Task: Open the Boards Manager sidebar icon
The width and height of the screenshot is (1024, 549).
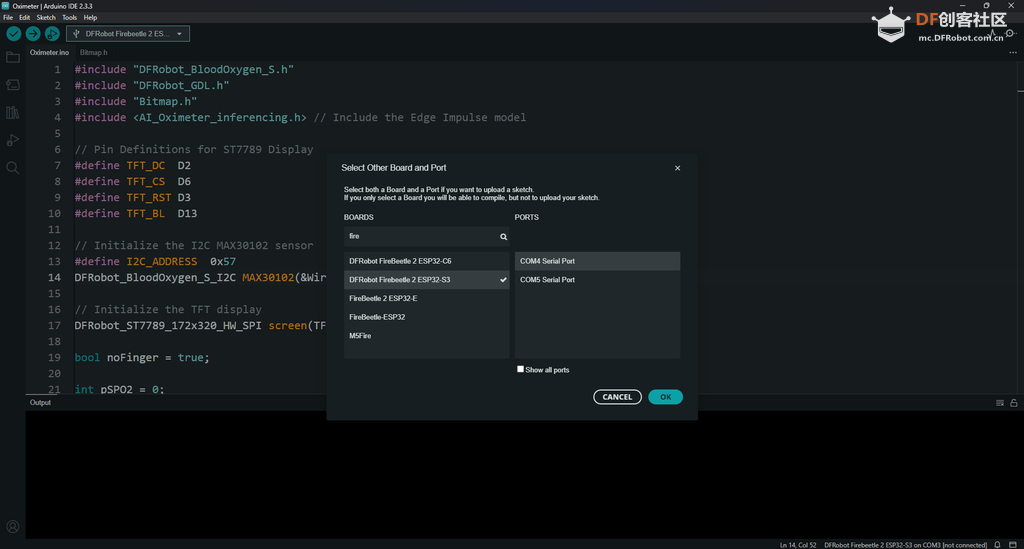Action: (12, 85)
